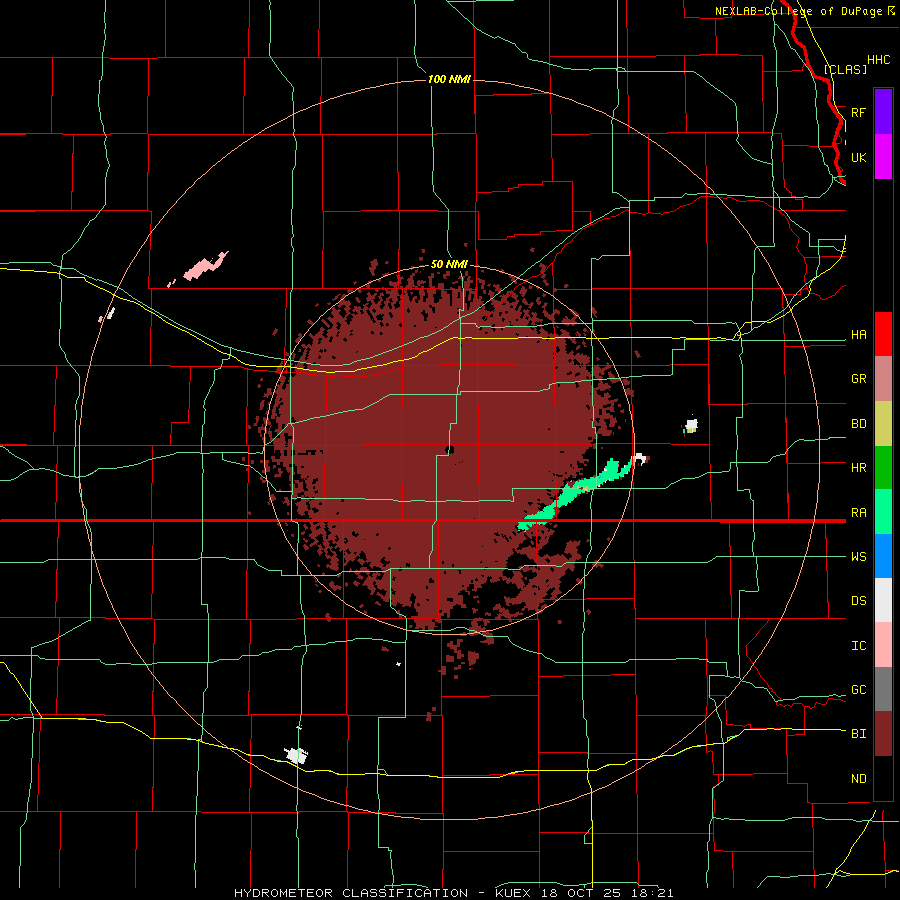The width and height of the screenshot is (900, 900).
Task: Click the DS legend label
Action: (858, 600)
